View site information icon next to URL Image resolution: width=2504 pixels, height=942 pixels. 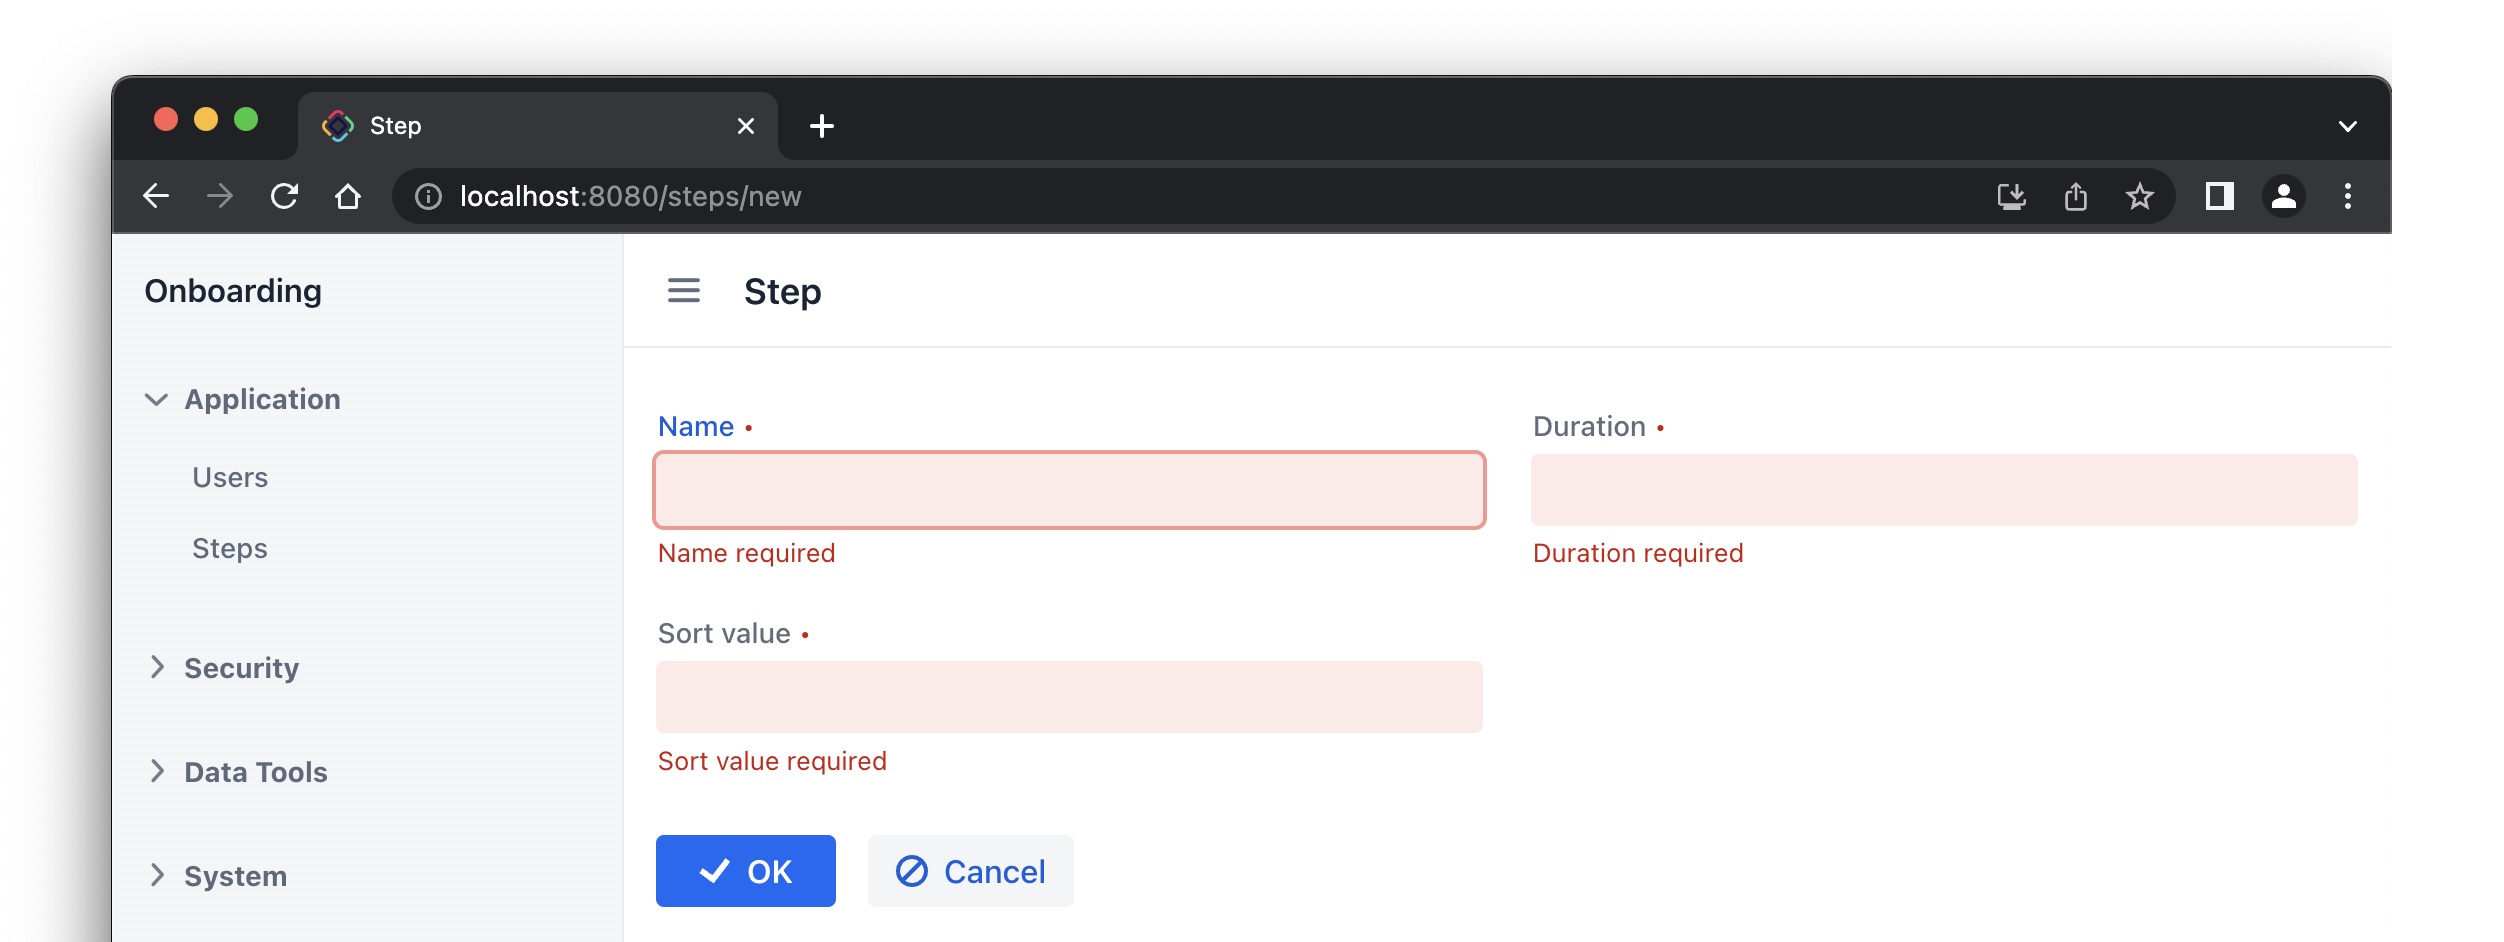point(429,196)
